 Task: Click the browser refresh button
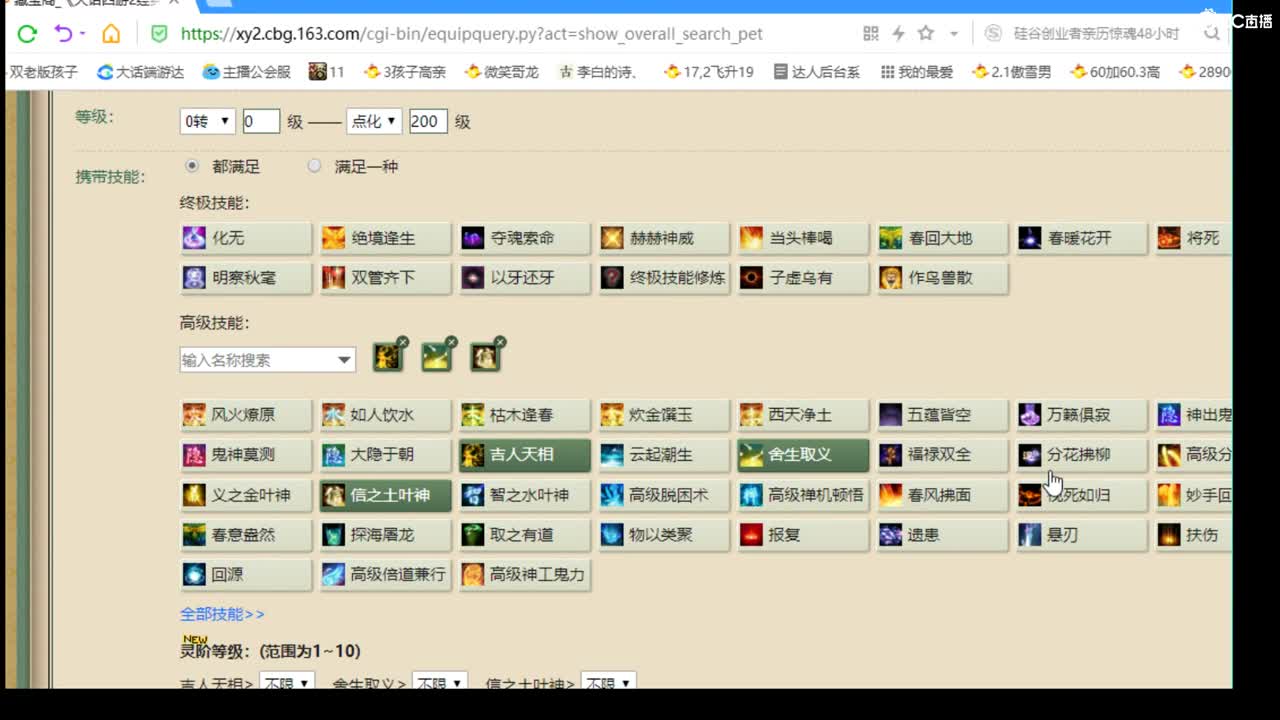(x=27, y=33)
